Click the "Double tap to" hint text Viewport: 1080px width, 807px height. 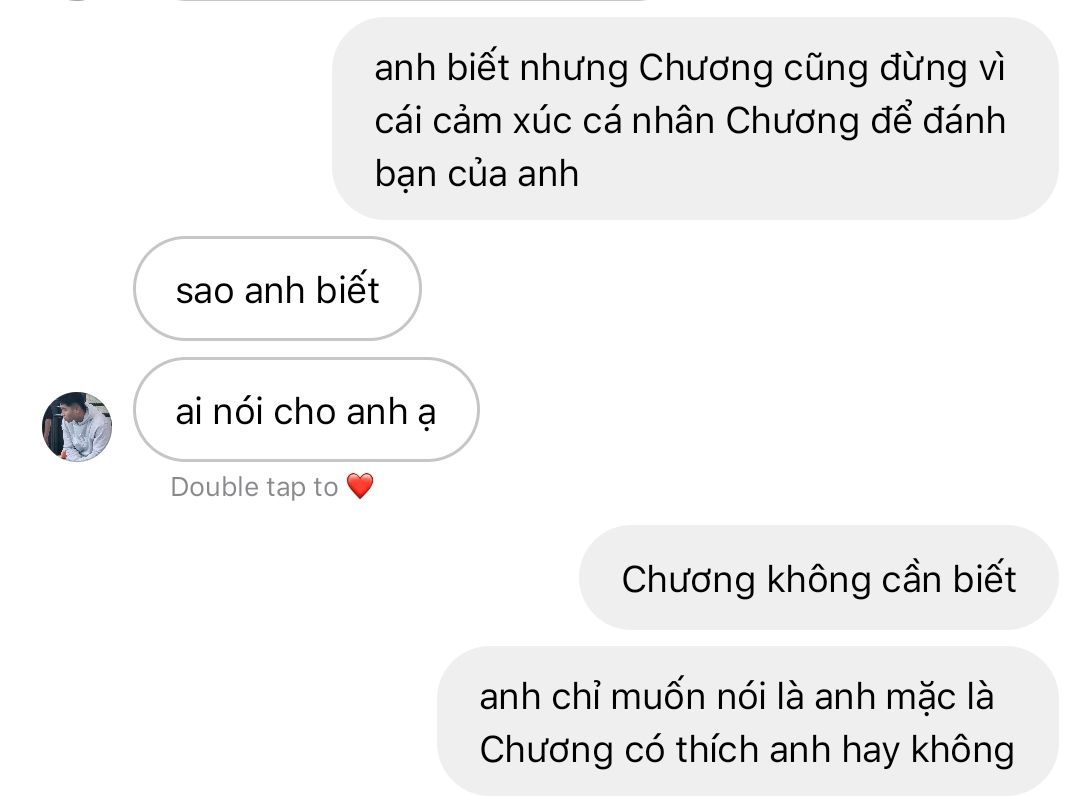point(254,487)
